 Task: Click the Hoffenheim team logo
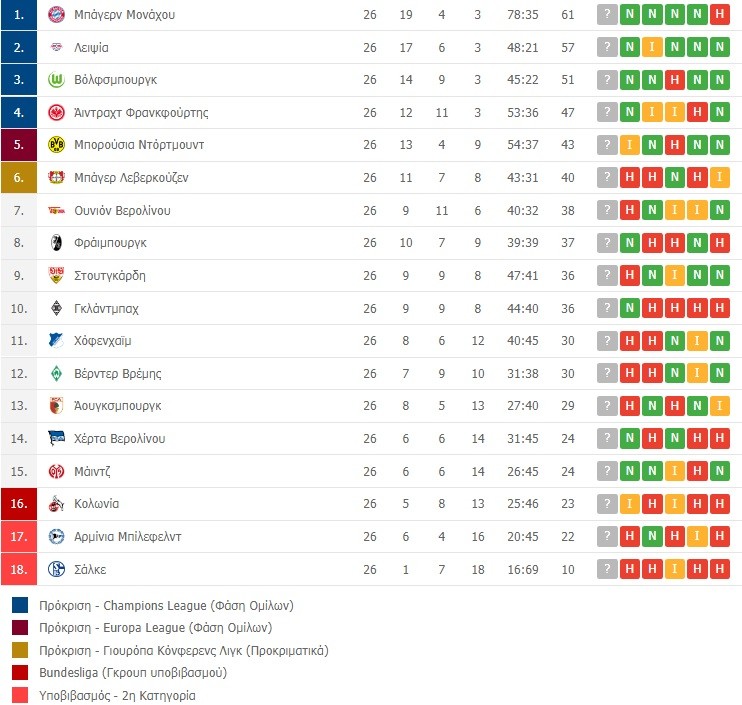point(56,341)
